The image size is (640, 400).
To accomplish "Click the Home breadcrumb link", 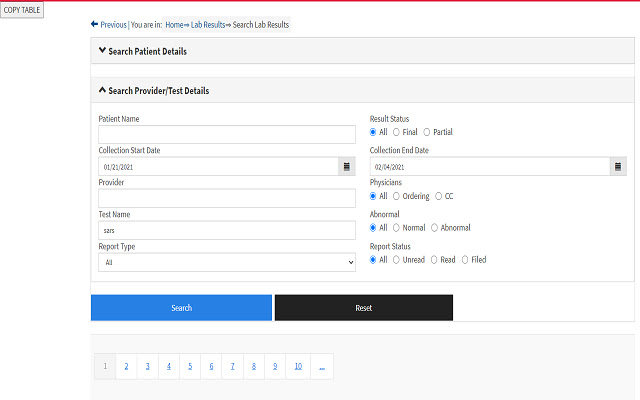I will [174, 24].
